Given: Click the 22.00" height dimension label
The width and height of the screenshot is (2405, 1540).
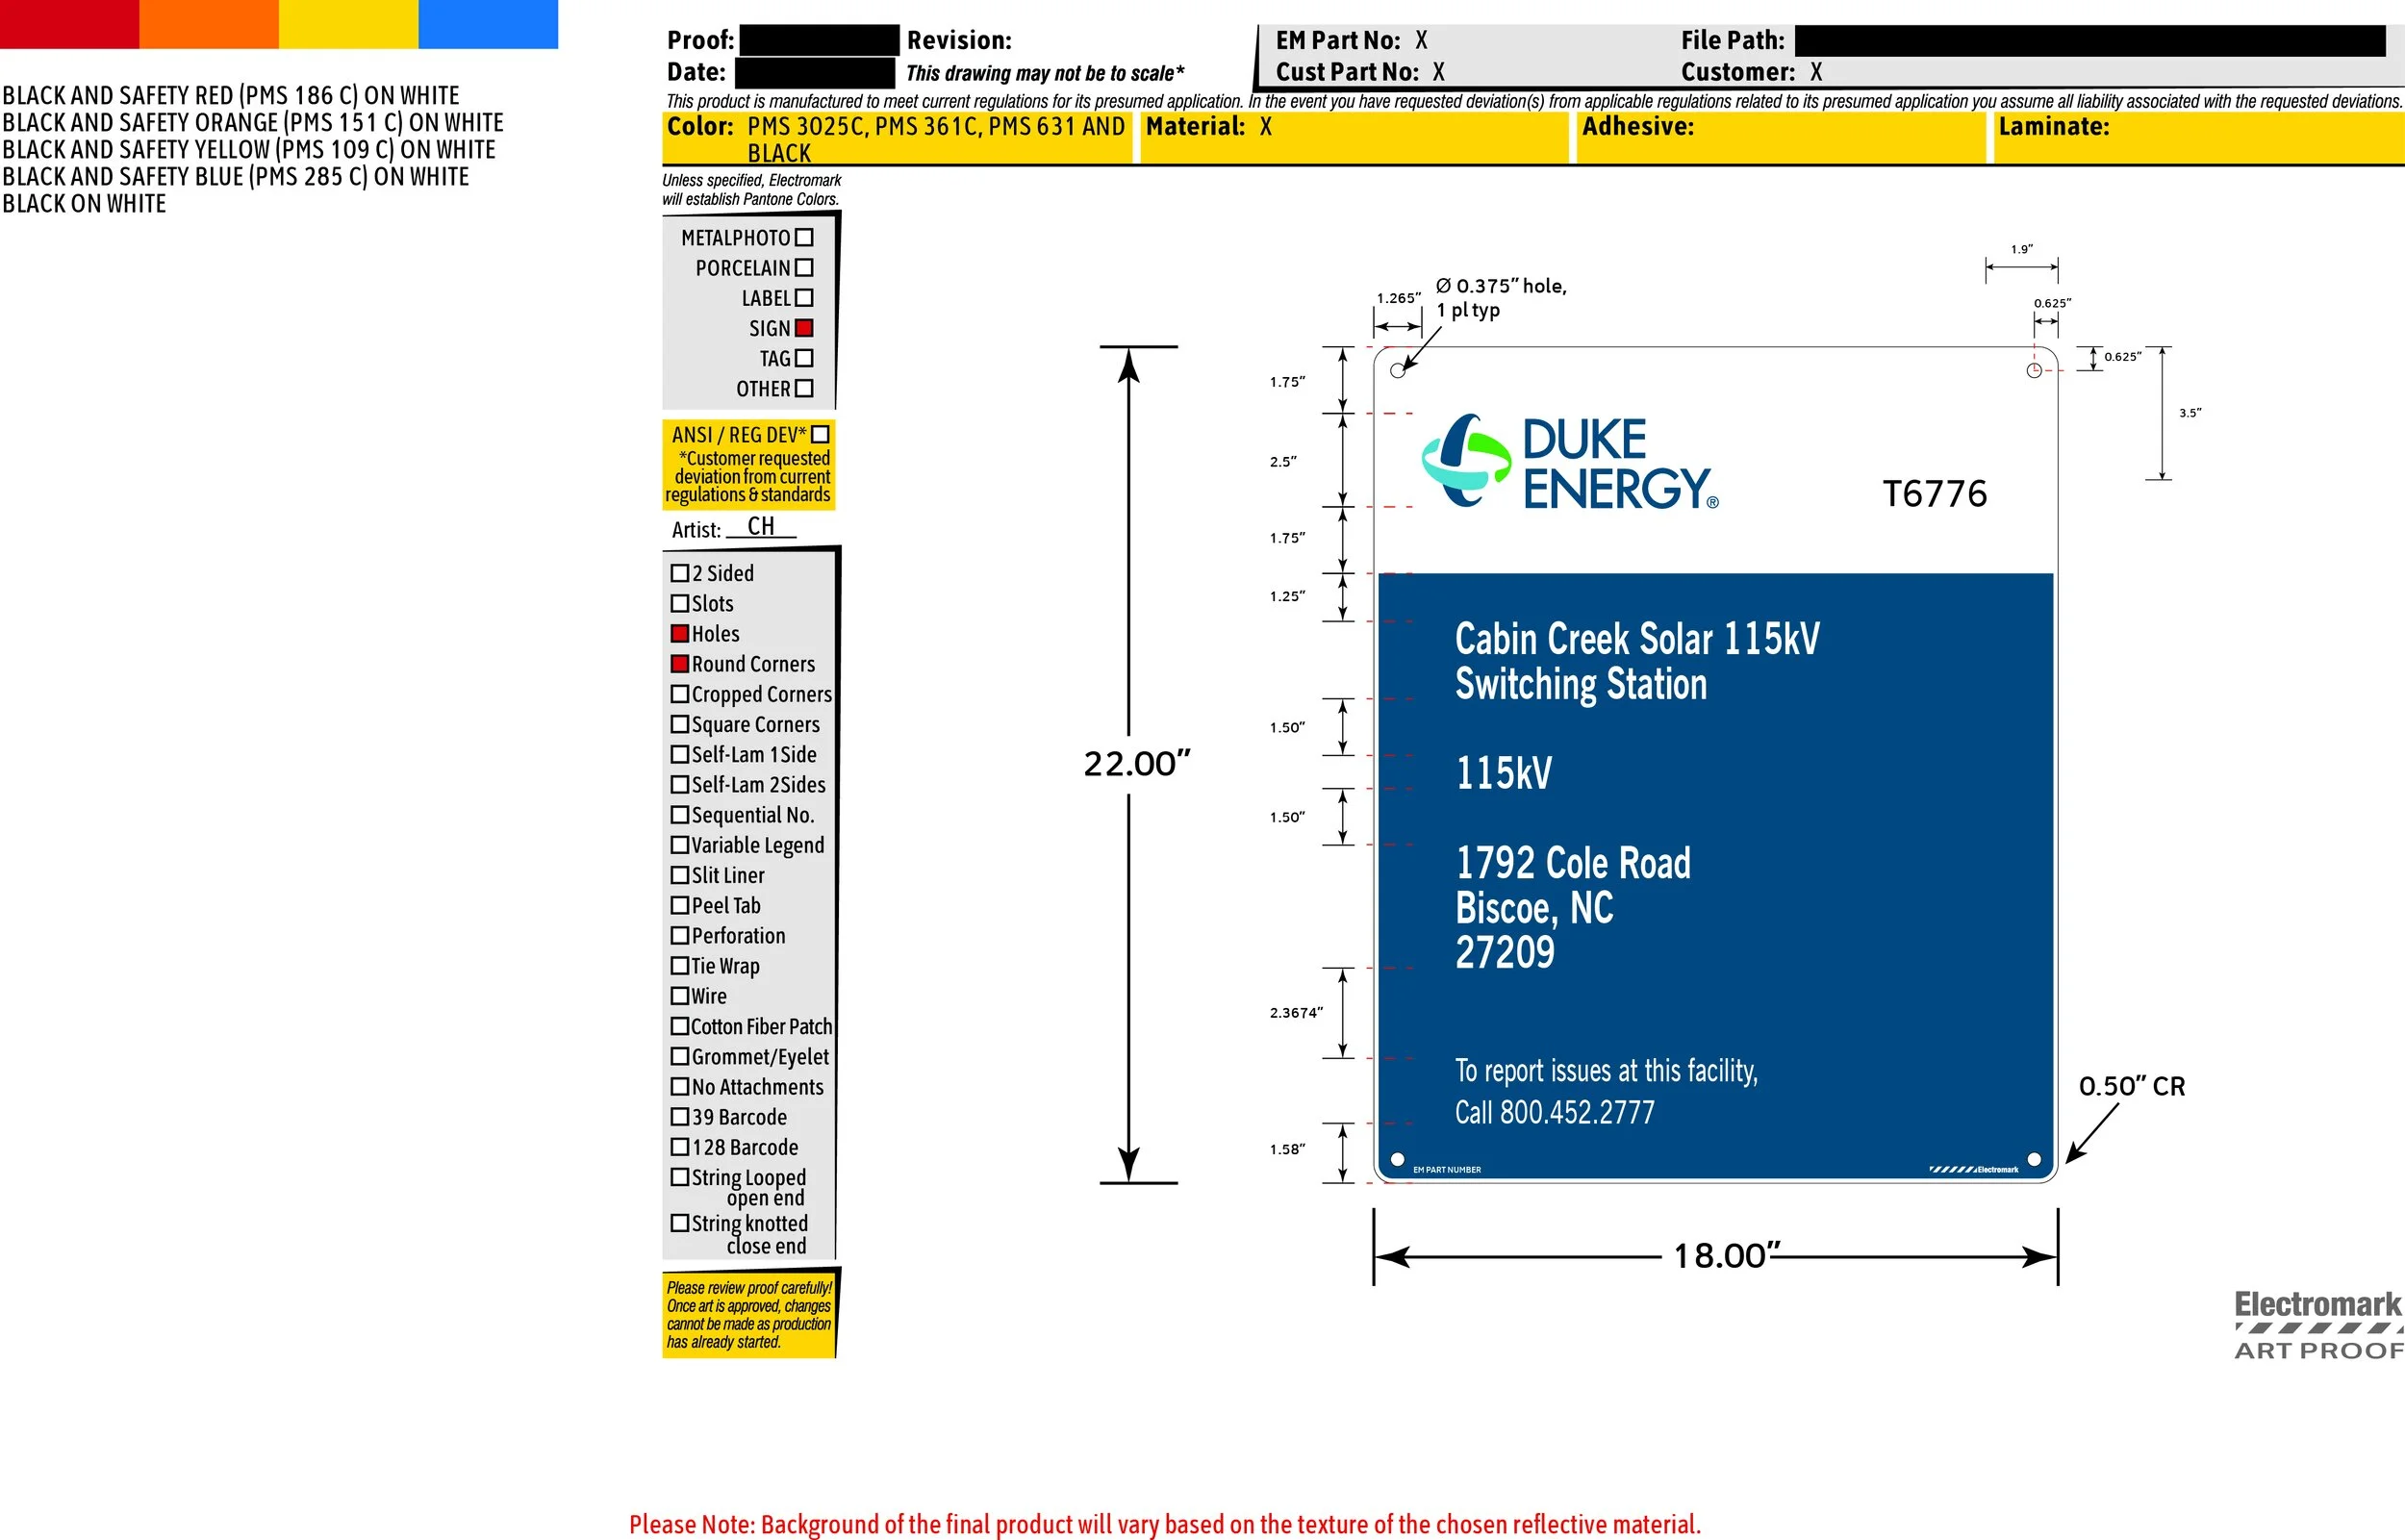Looking at the screenshot, I should tap(1137, 764).
